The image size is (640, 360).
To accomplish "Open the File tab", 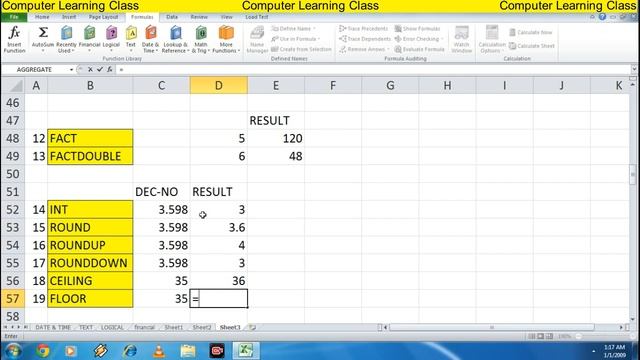I will 14,17.
